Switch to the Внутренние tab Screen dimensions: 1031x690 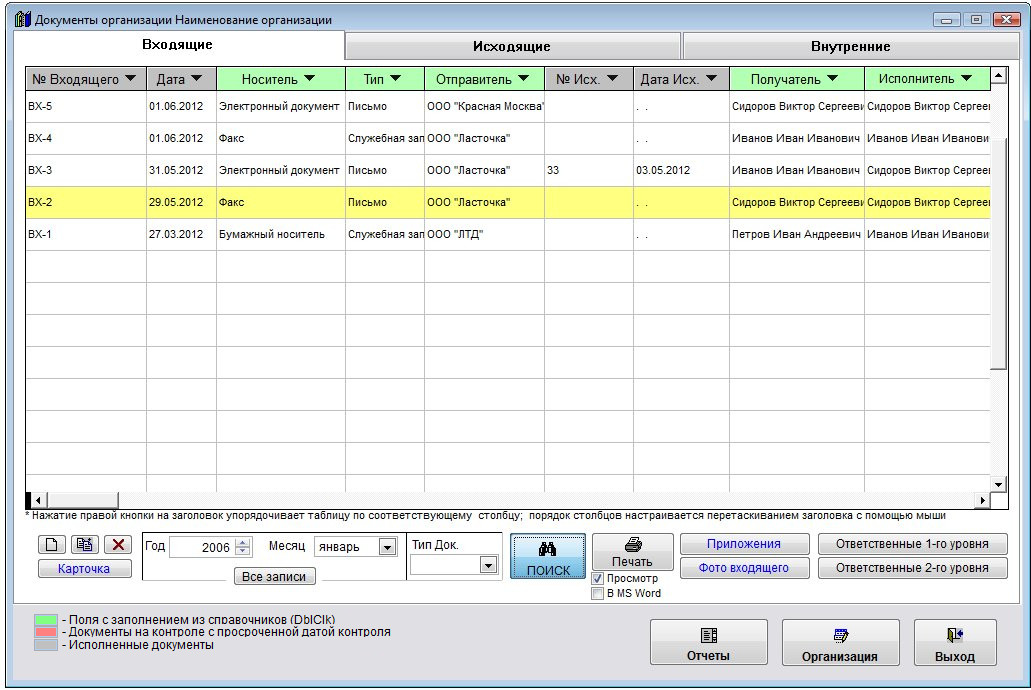point(850,46)
